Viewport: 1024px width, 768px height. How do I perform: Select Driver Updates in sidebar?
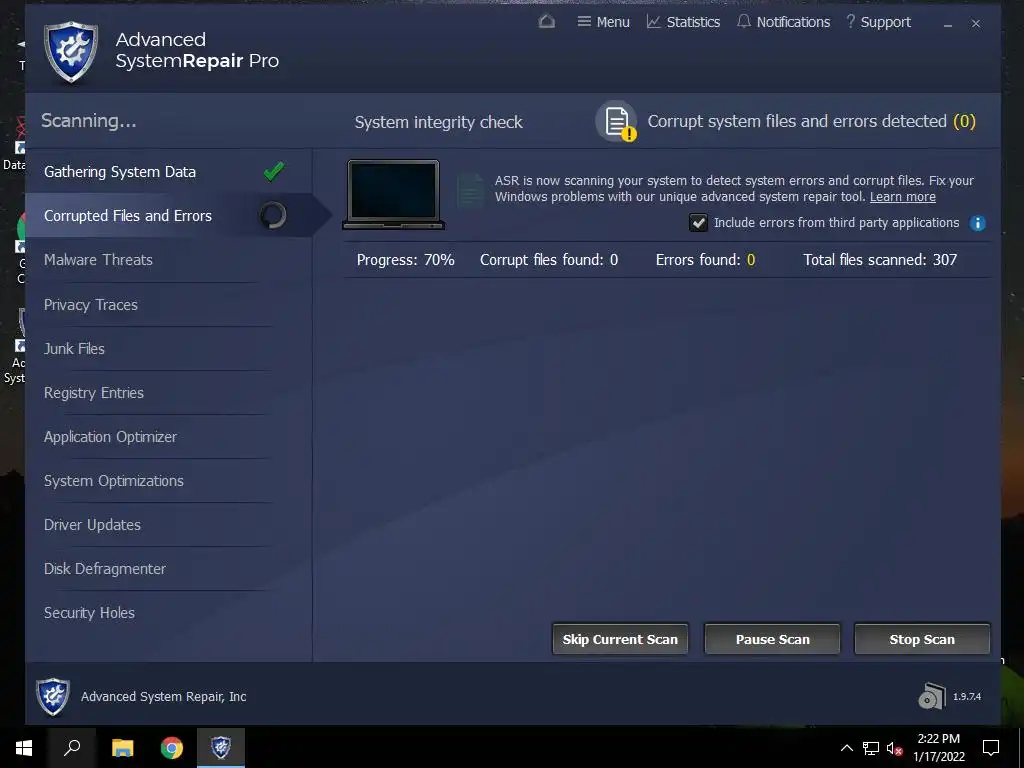[92, 525]
